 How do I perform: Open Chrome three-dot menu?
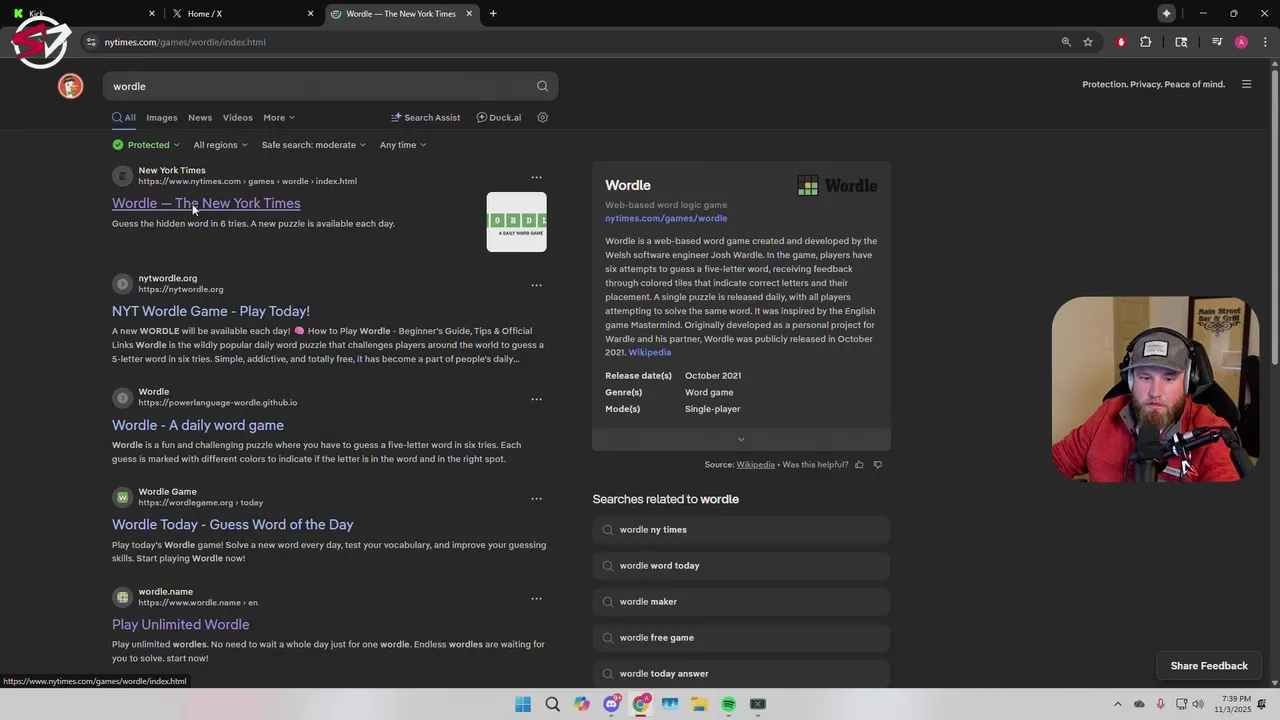pos(1265,42)
